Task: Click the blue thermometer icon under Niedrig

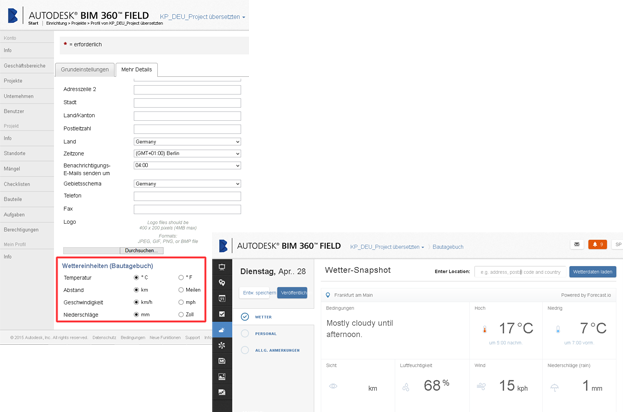Action: pos(558,329)
